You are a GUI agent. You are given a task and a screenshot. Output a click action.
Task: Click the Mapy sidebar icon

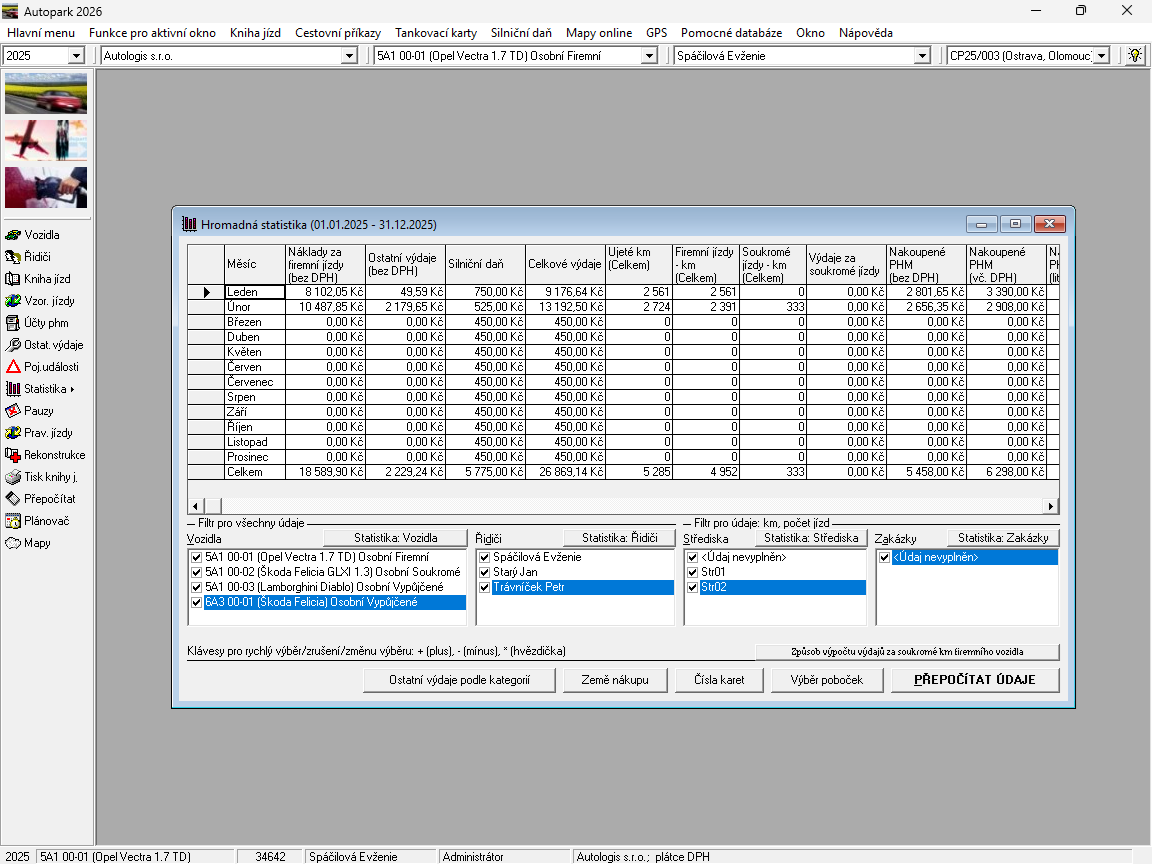tap(14, 543)
